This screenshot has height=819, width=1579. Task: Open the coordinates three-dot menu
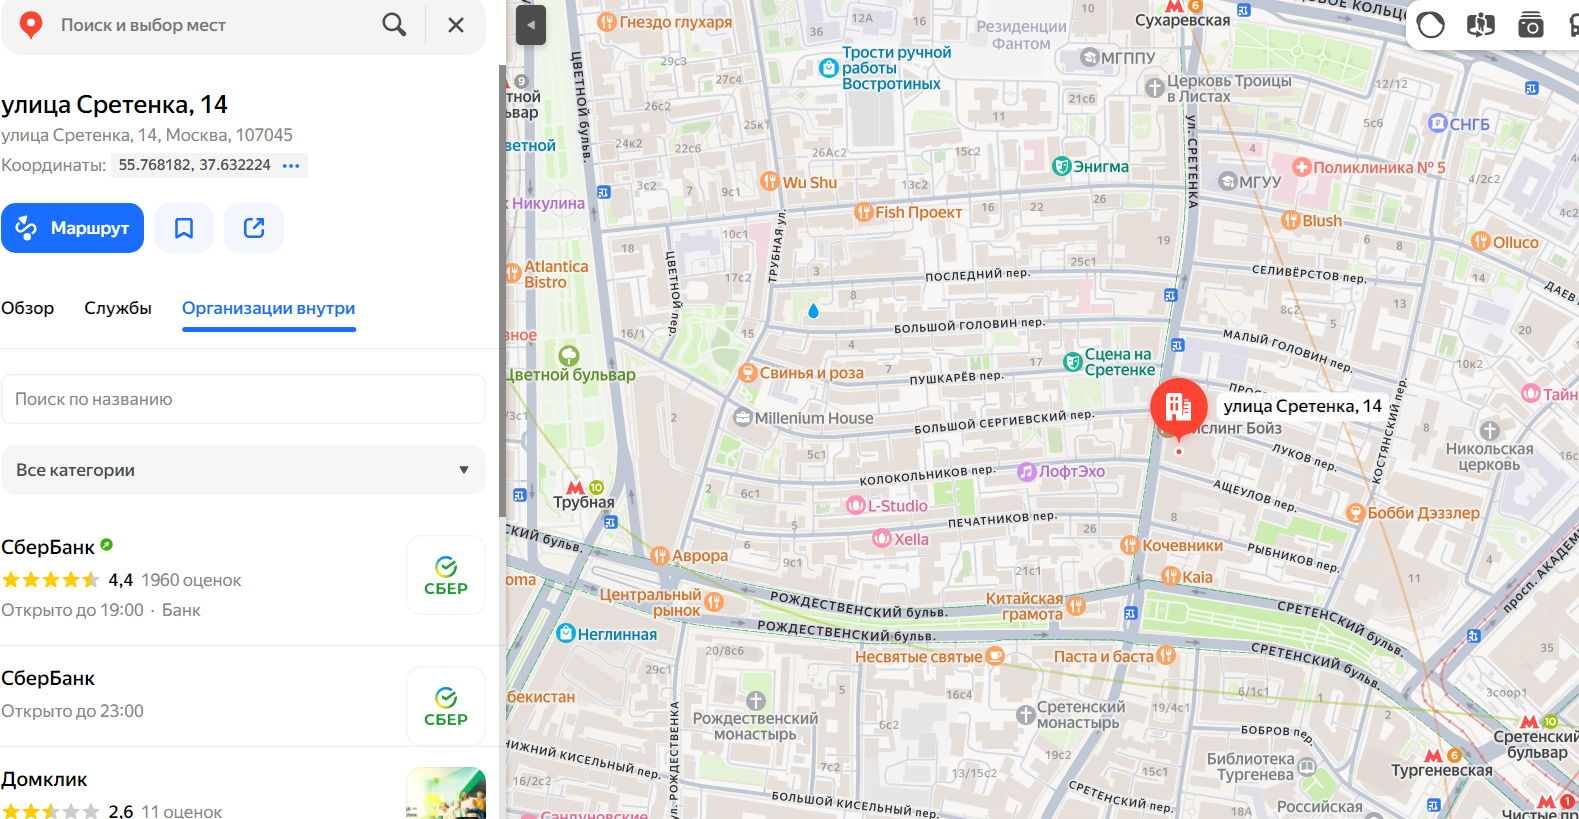pos(291,165)
